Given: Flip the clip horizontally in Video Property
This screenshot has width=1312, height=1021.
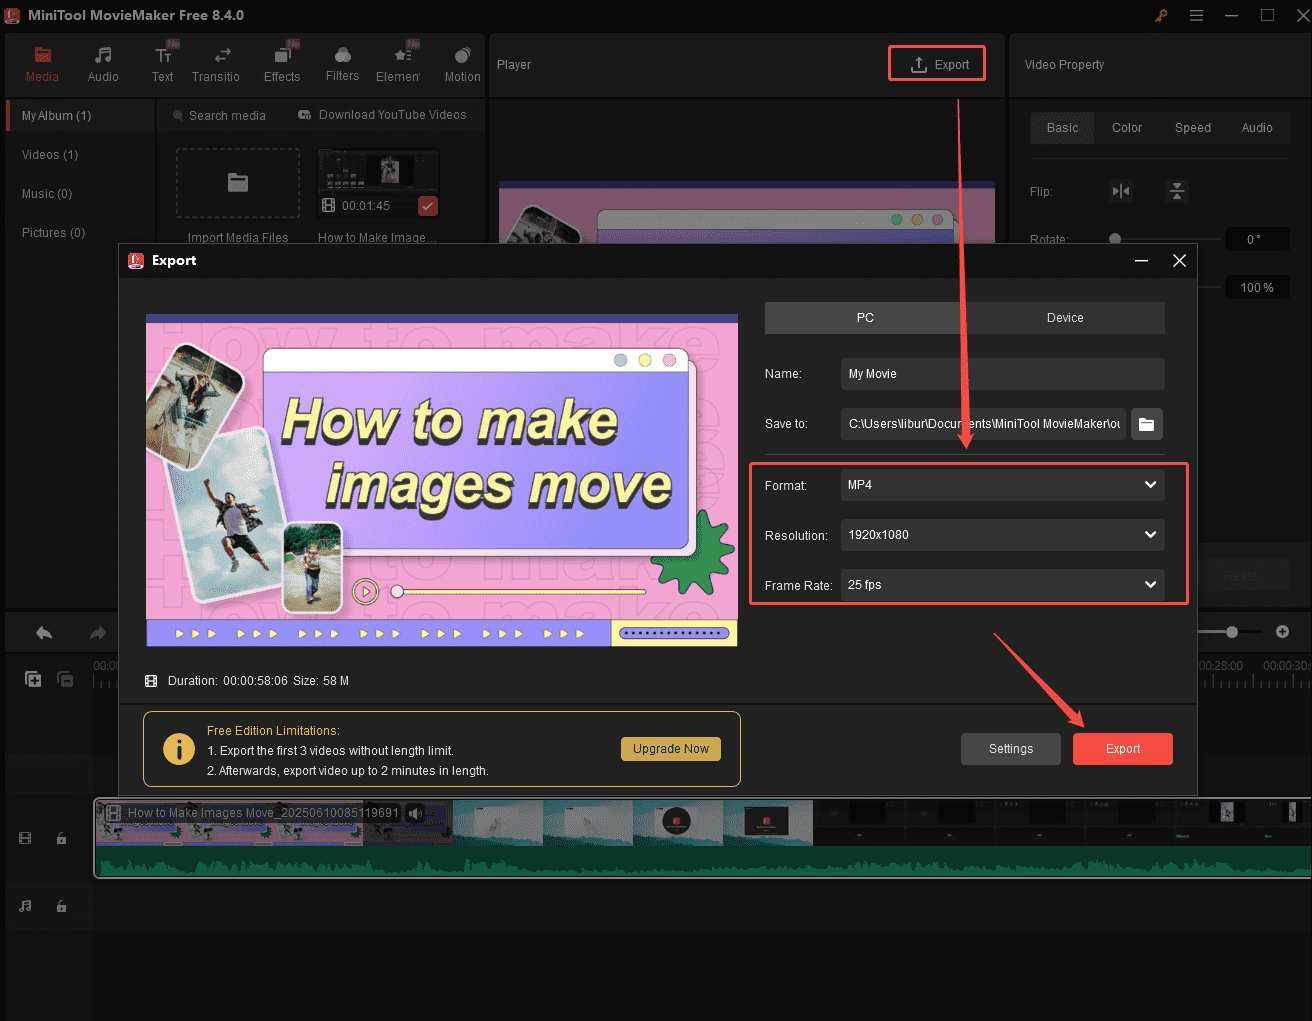Looking at the screenshot, I should pyautogui.click(x=1121, y=191).
